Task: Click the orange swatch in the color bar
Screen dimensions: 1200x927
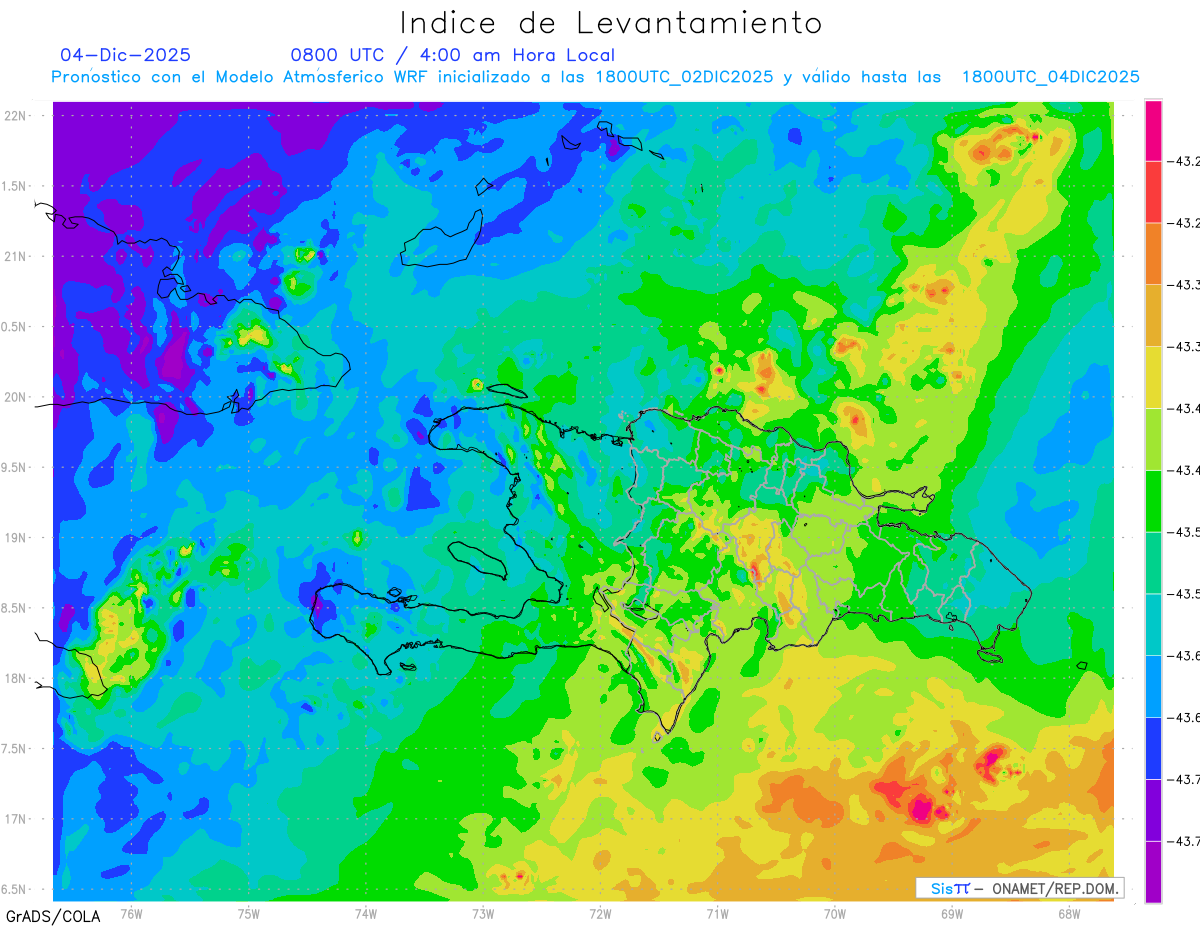Action: click(x=1153, y=253)
